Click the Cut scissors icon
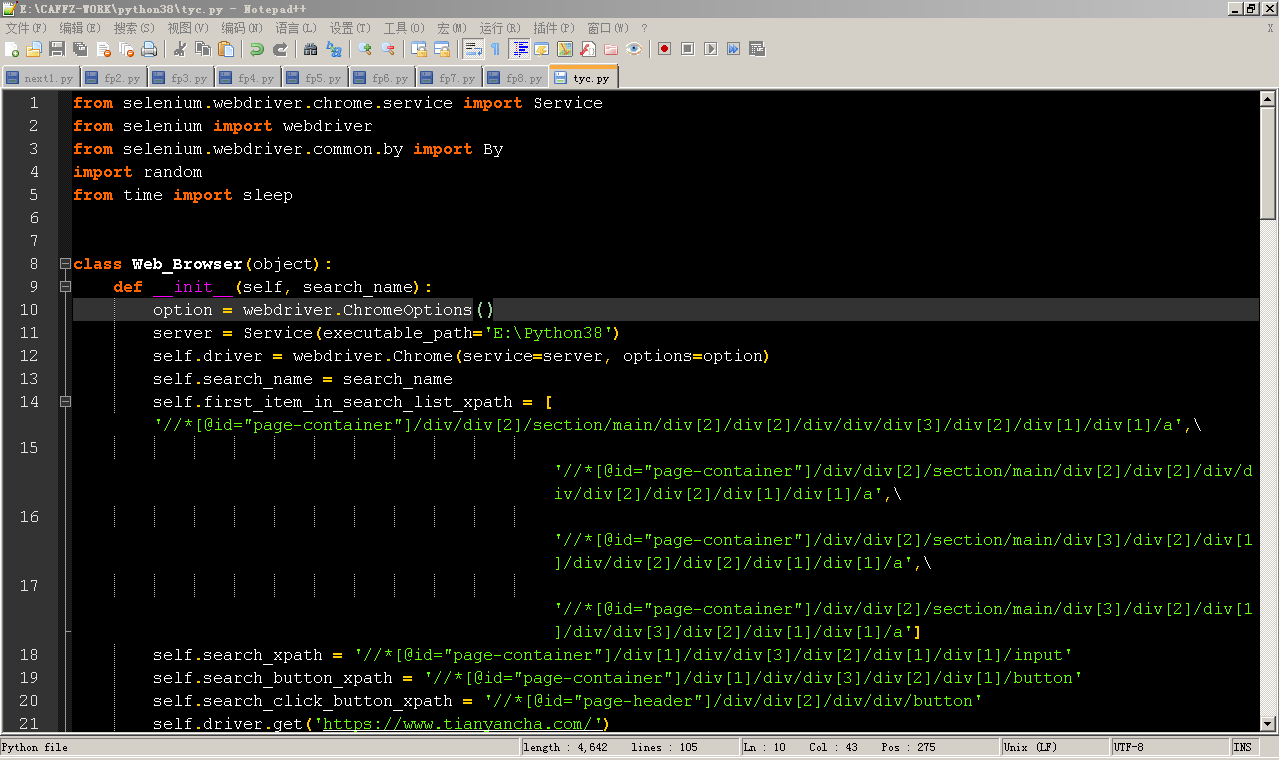The height and width of the screenshot is (760, 1279). pyautogui.click(x=180, y=49)
